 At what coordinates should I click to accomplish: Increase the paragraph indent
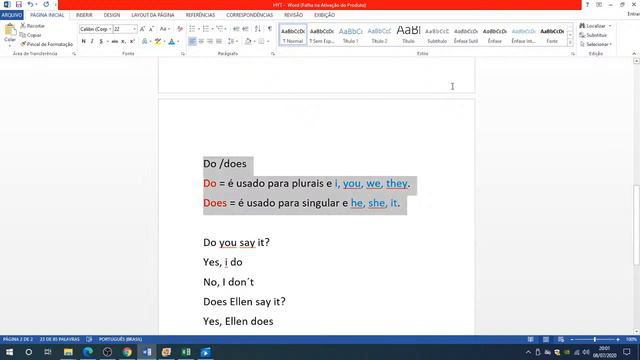pos(245,29)
